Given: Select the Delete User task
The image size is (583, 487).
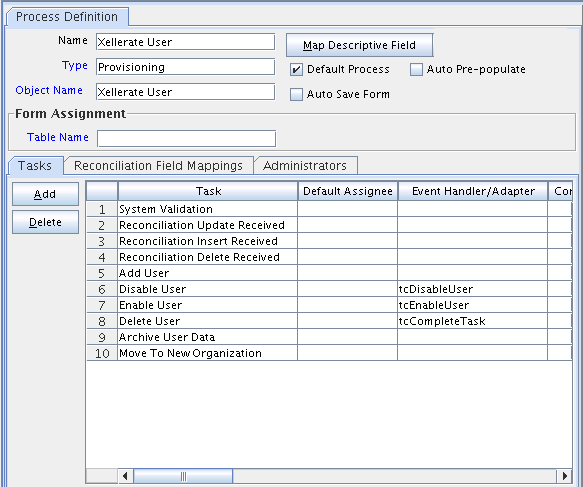Looking at the screenshot, I should (x=207, y=321).
